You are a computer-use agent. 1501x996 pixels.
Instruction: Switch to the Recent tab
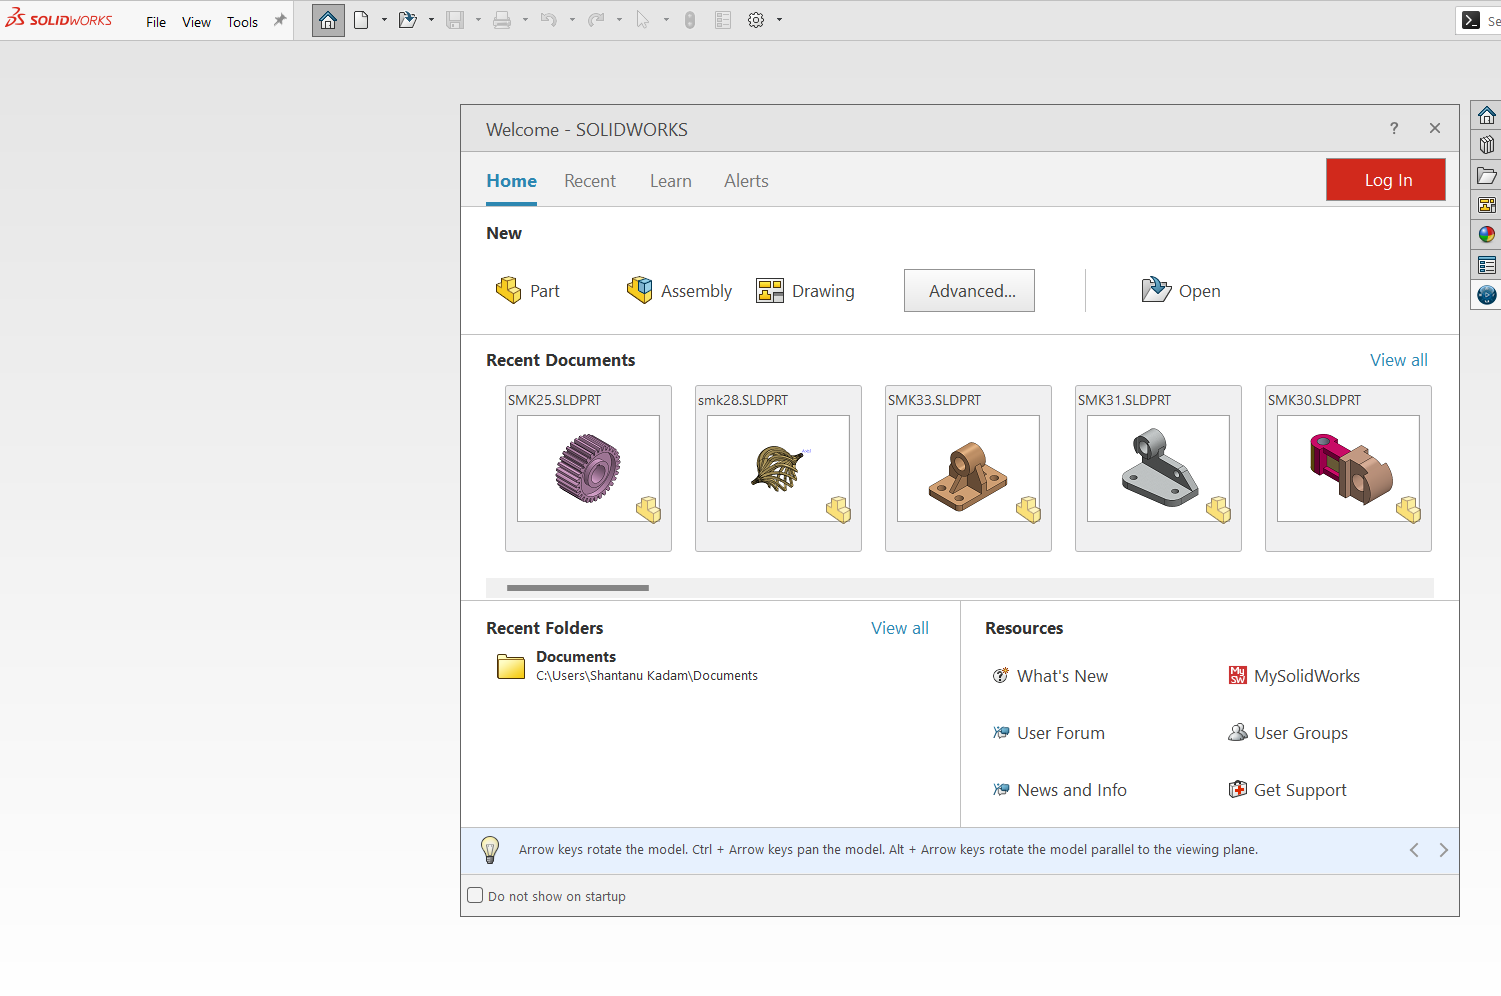click(x=590, y=181)
